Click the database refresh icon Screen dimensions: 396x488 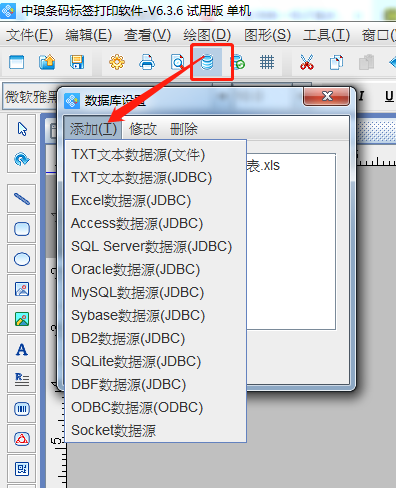[x=238, y=62]
